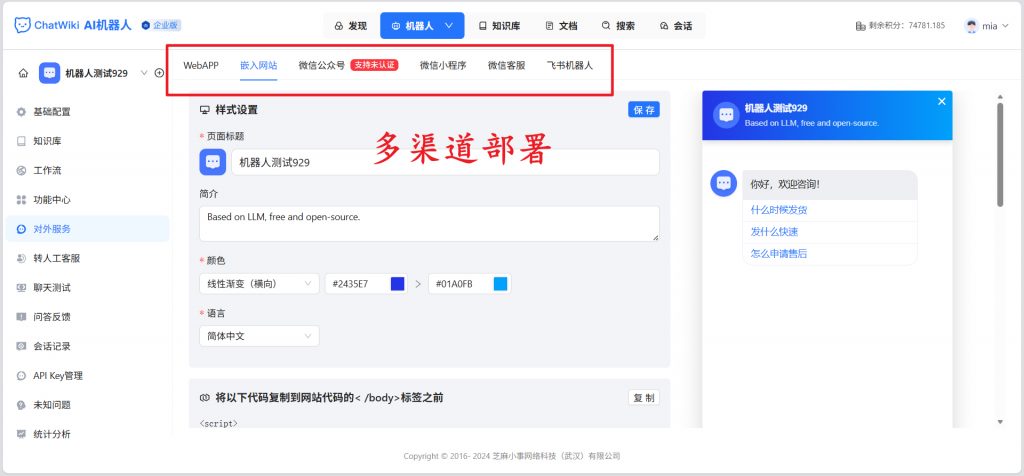The image size is (1024, 476).
Task: Open the 会话 top navigation item
Action: pyautogui.click(x=676, y=26)
